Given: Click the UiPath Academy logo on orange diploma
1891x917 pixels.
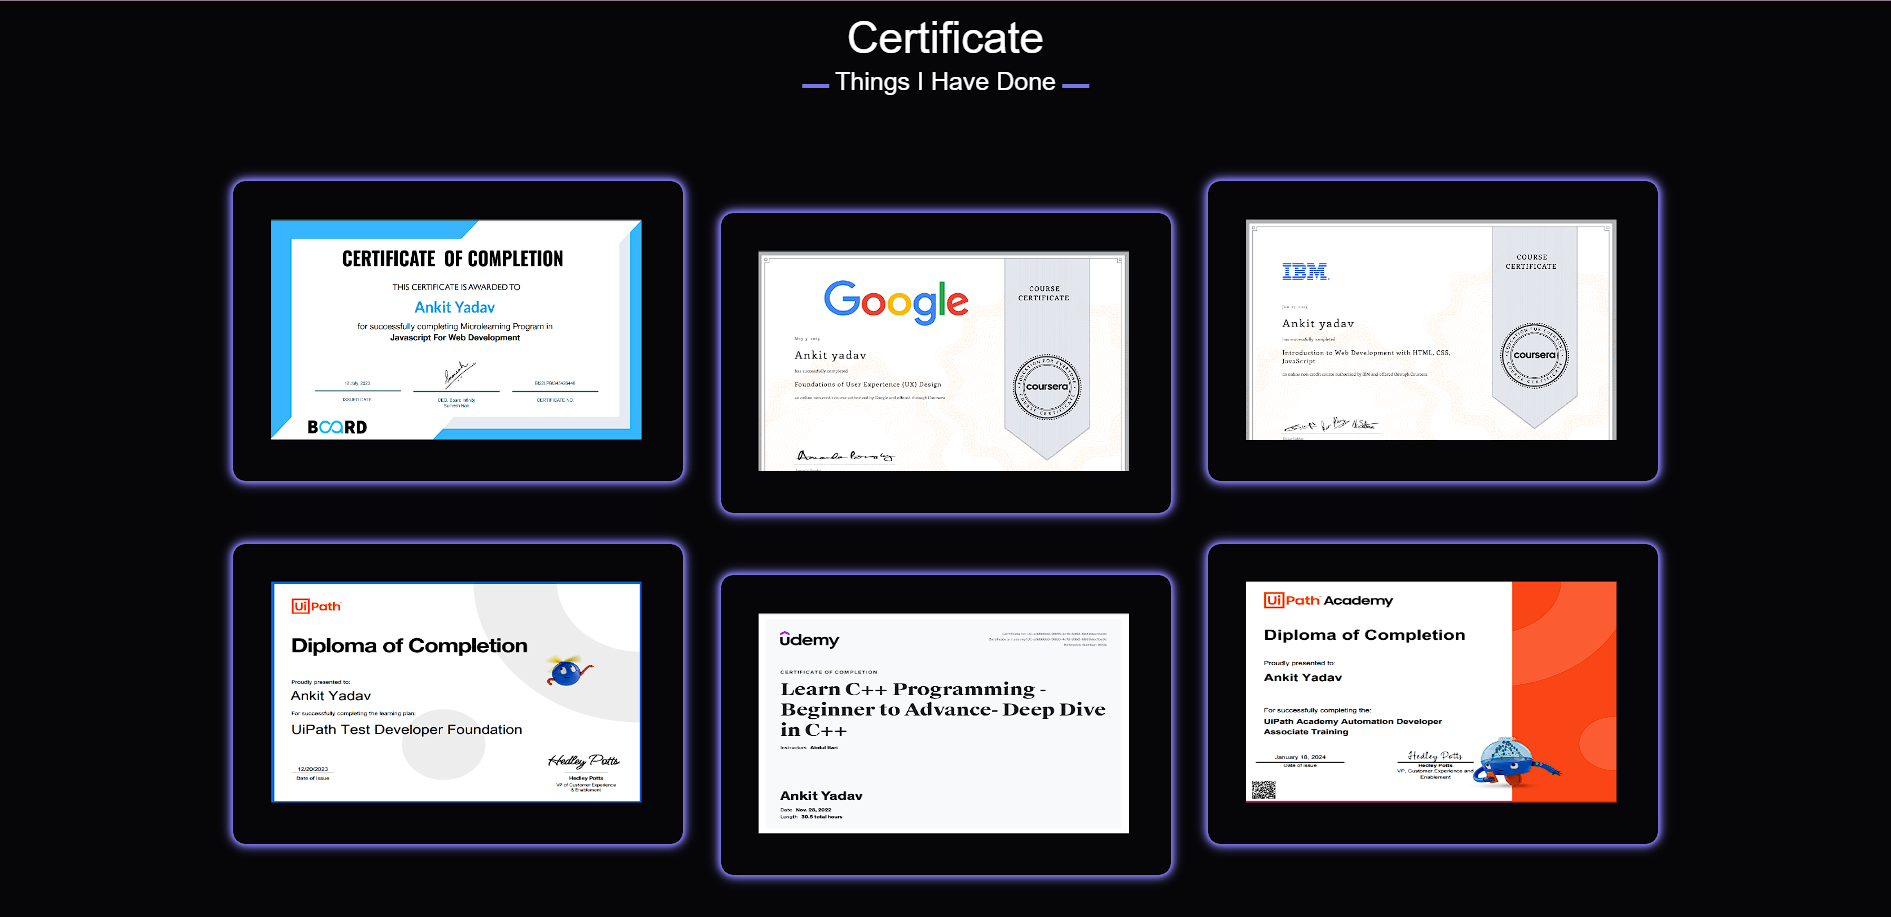Looking at the screenshot, I should tap(1328, 600).
